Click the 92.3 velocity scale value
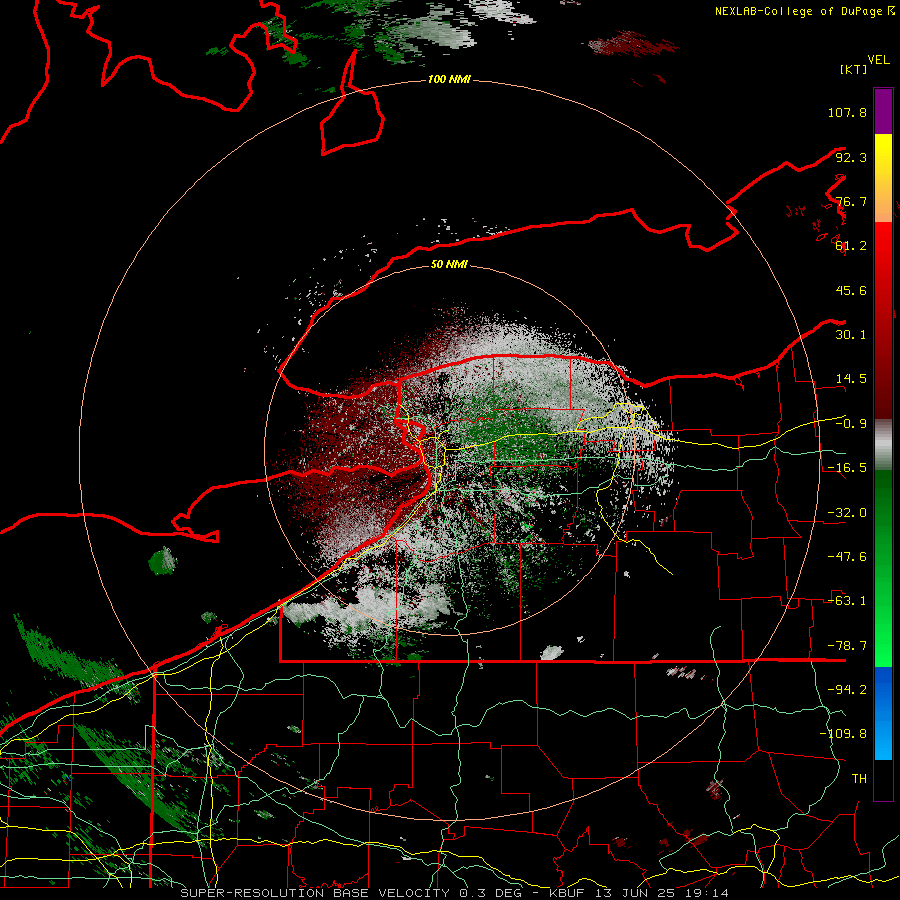 click(x=851, y=157)
